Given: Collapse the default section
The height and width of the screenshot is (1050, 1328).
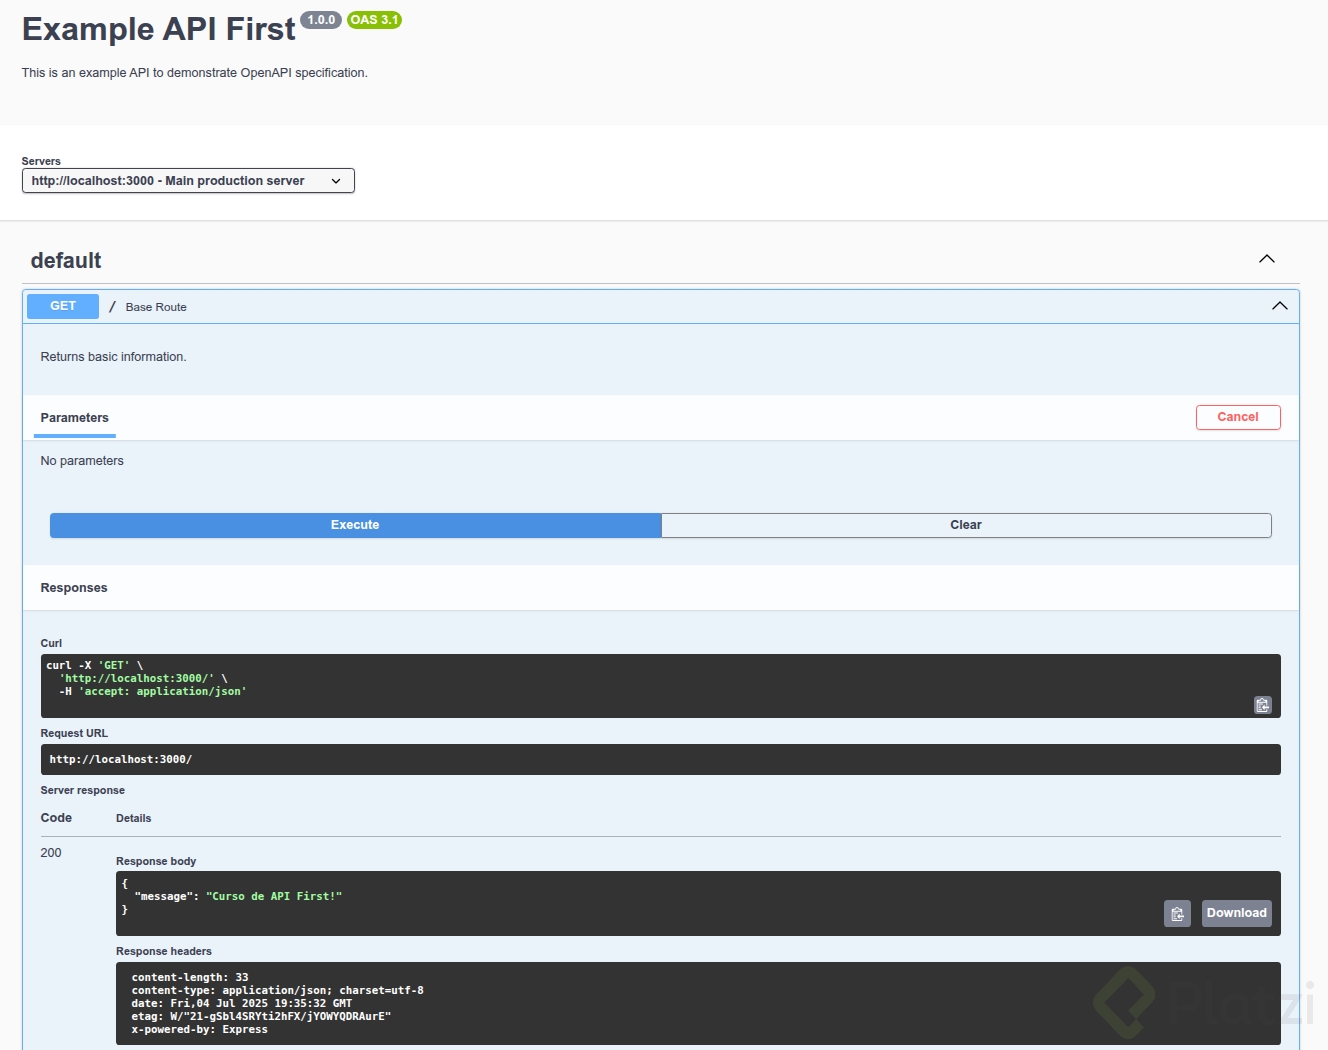Looking at the screenshot, I should 1267,259.
